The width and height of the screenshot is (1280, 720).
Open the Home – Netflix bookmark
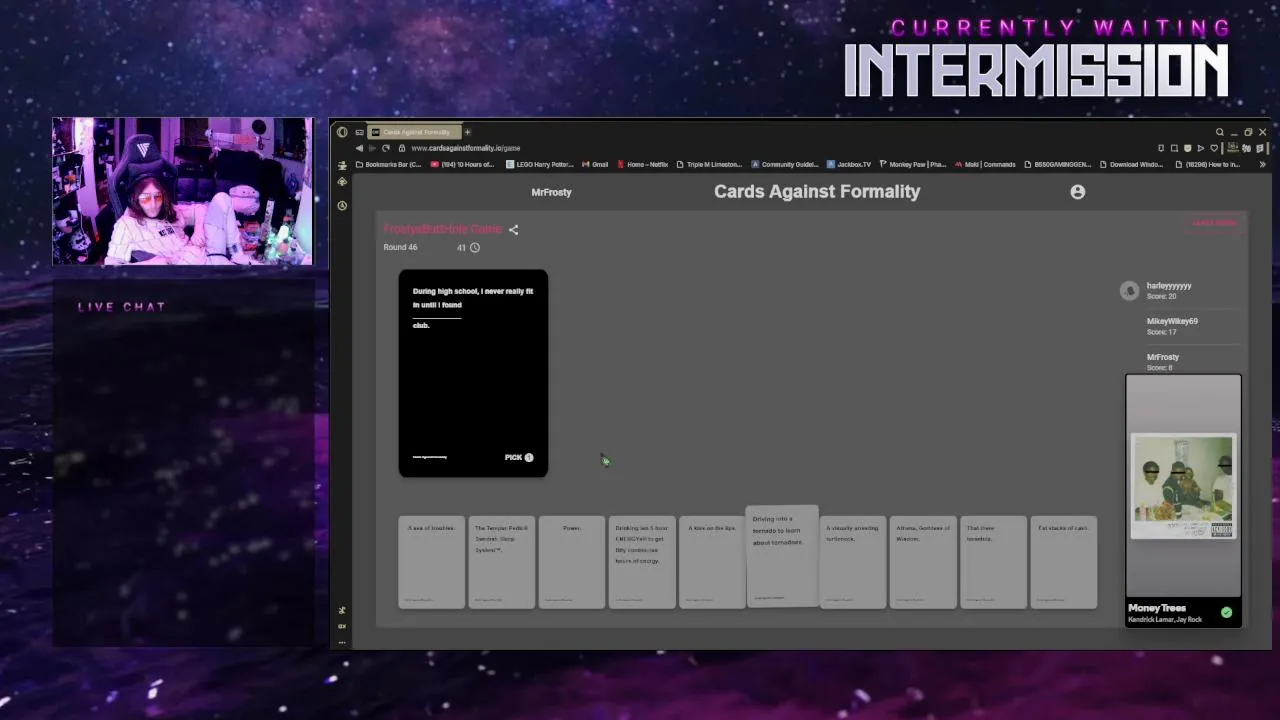click(x=643, y=164)
